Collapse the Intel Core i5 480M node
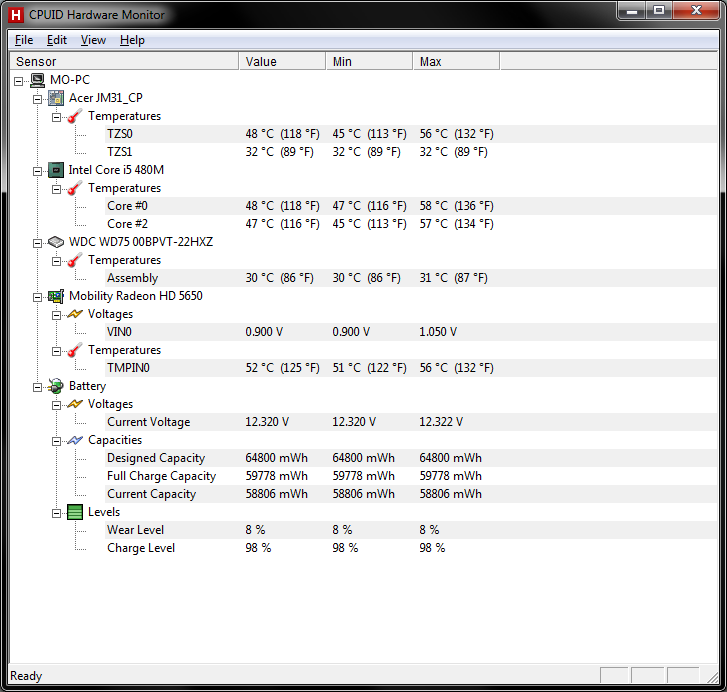Screen dimensions: 727x692 pyautogui.click(x=37, y=171)
